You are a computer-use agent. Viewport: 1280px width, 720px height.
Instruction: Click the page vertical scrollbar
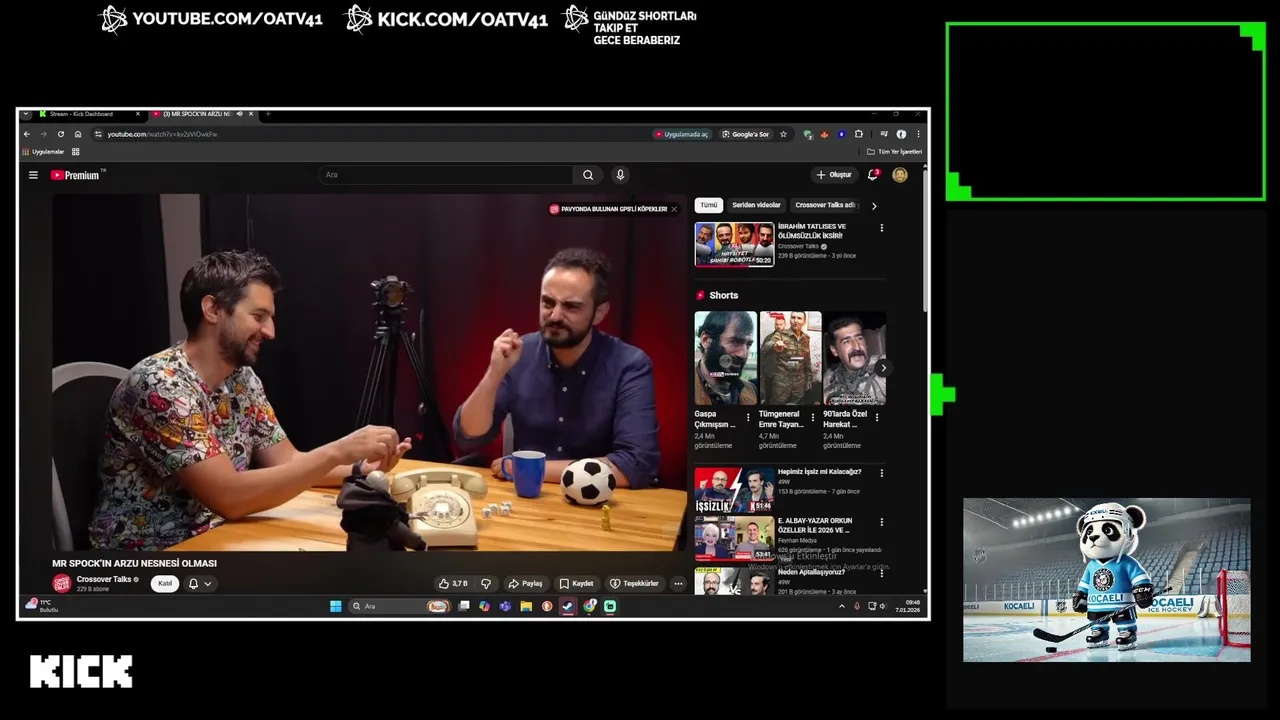[925, 240]
